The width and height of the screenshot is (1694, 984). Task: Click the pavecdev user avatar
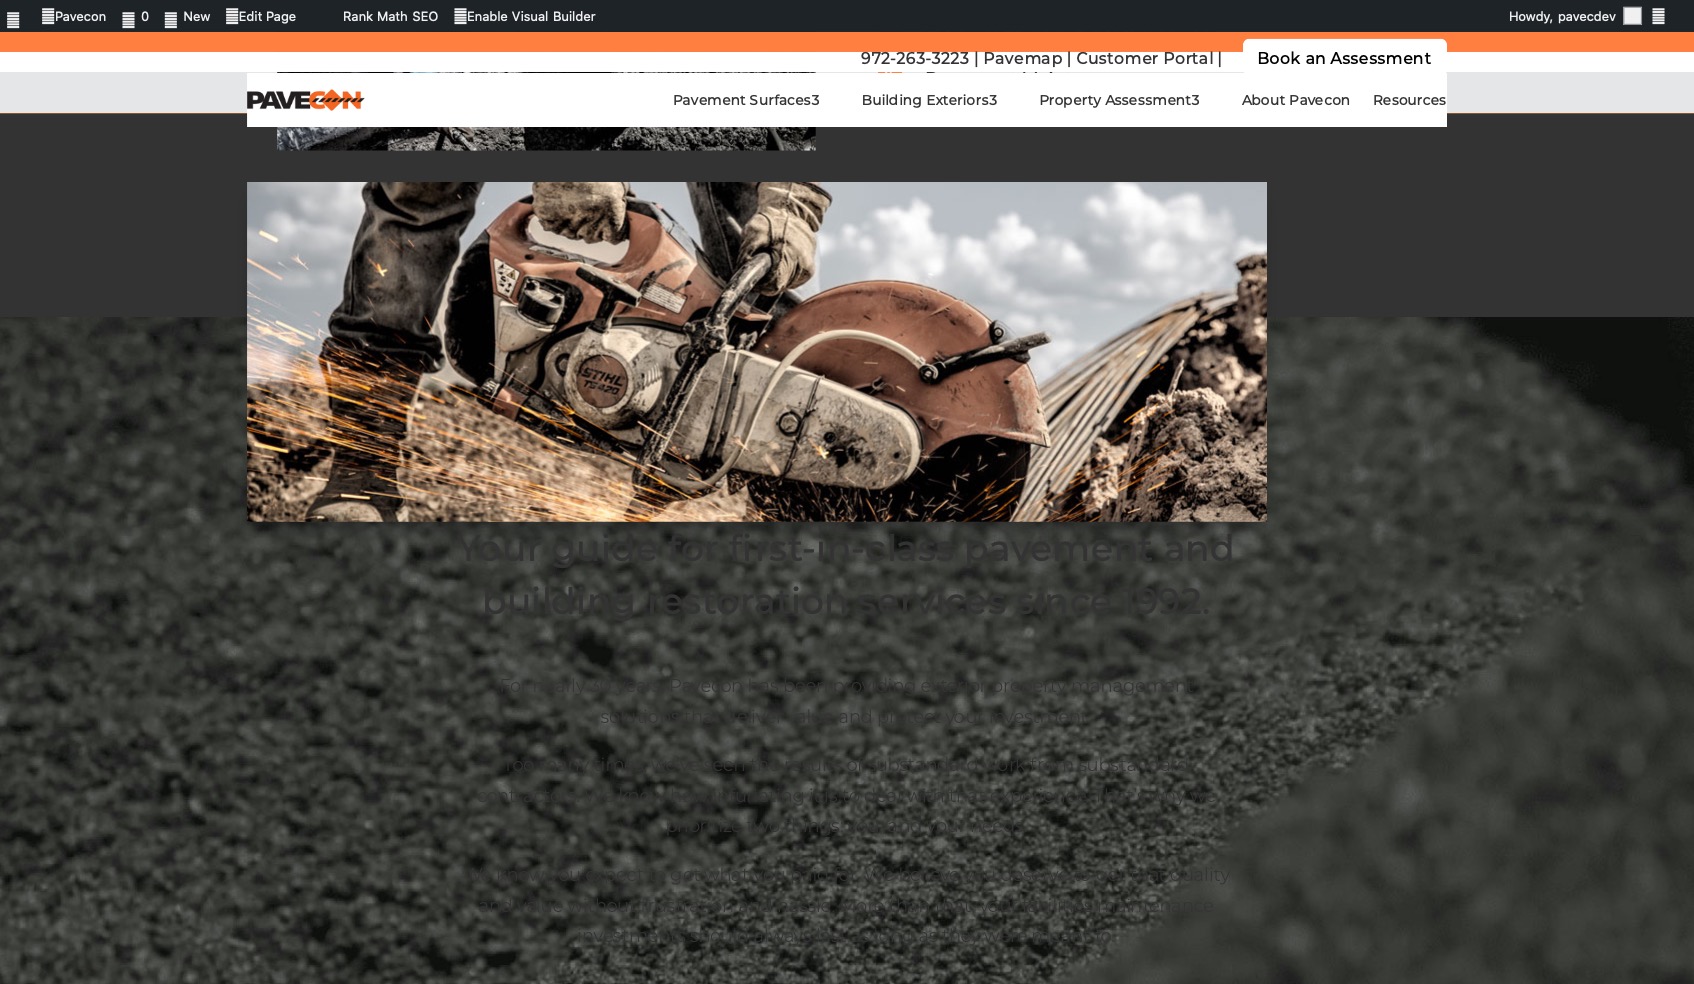pyautogui.click(x=1632, y=16)
